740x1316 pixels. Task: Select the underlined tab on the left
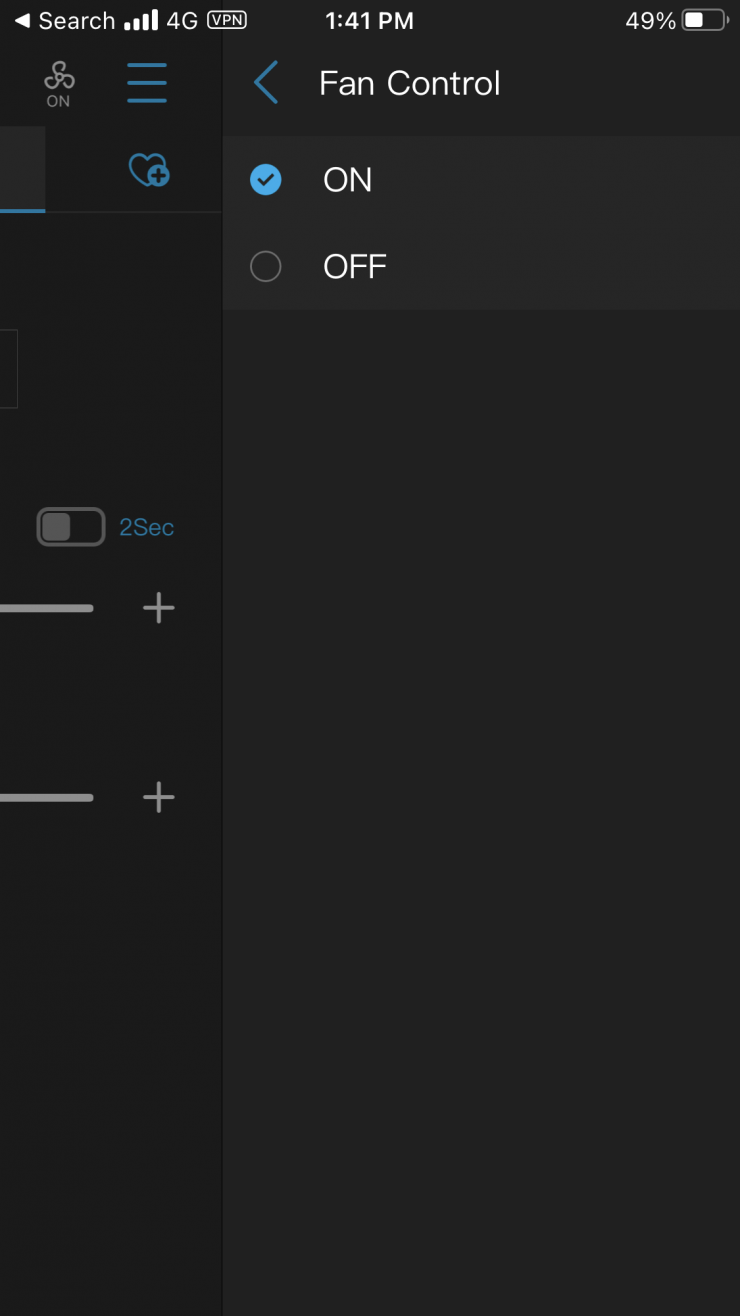22,170
